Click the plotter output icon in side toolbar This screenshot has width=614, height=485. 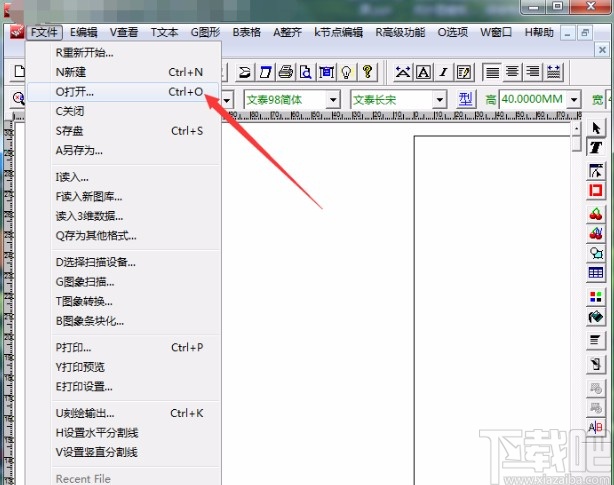(596, 364)
